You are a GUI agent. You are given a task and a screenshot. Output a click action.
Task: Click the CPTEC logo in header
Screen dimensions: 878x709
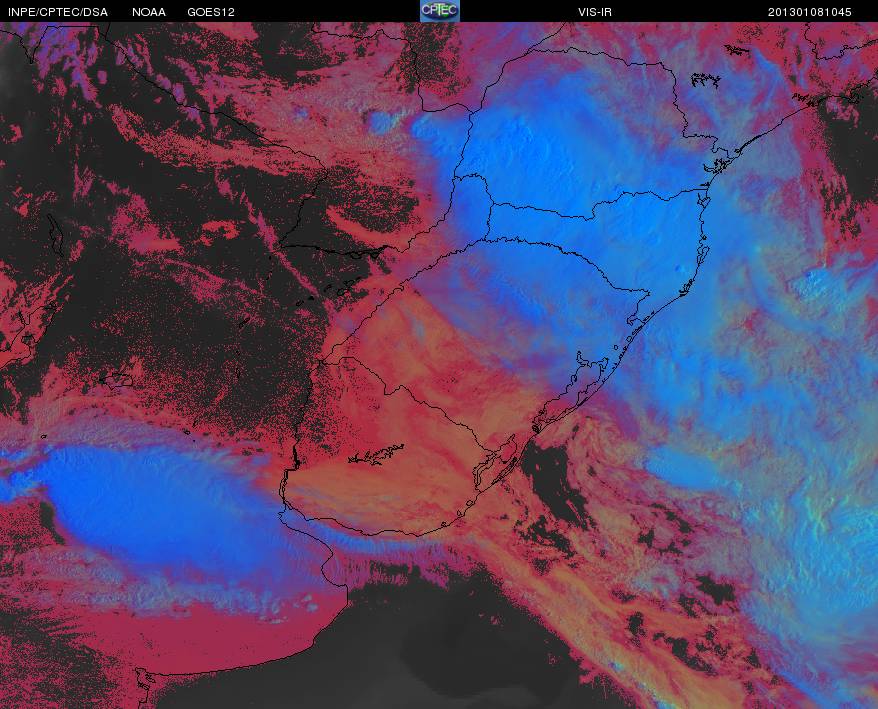440,11
